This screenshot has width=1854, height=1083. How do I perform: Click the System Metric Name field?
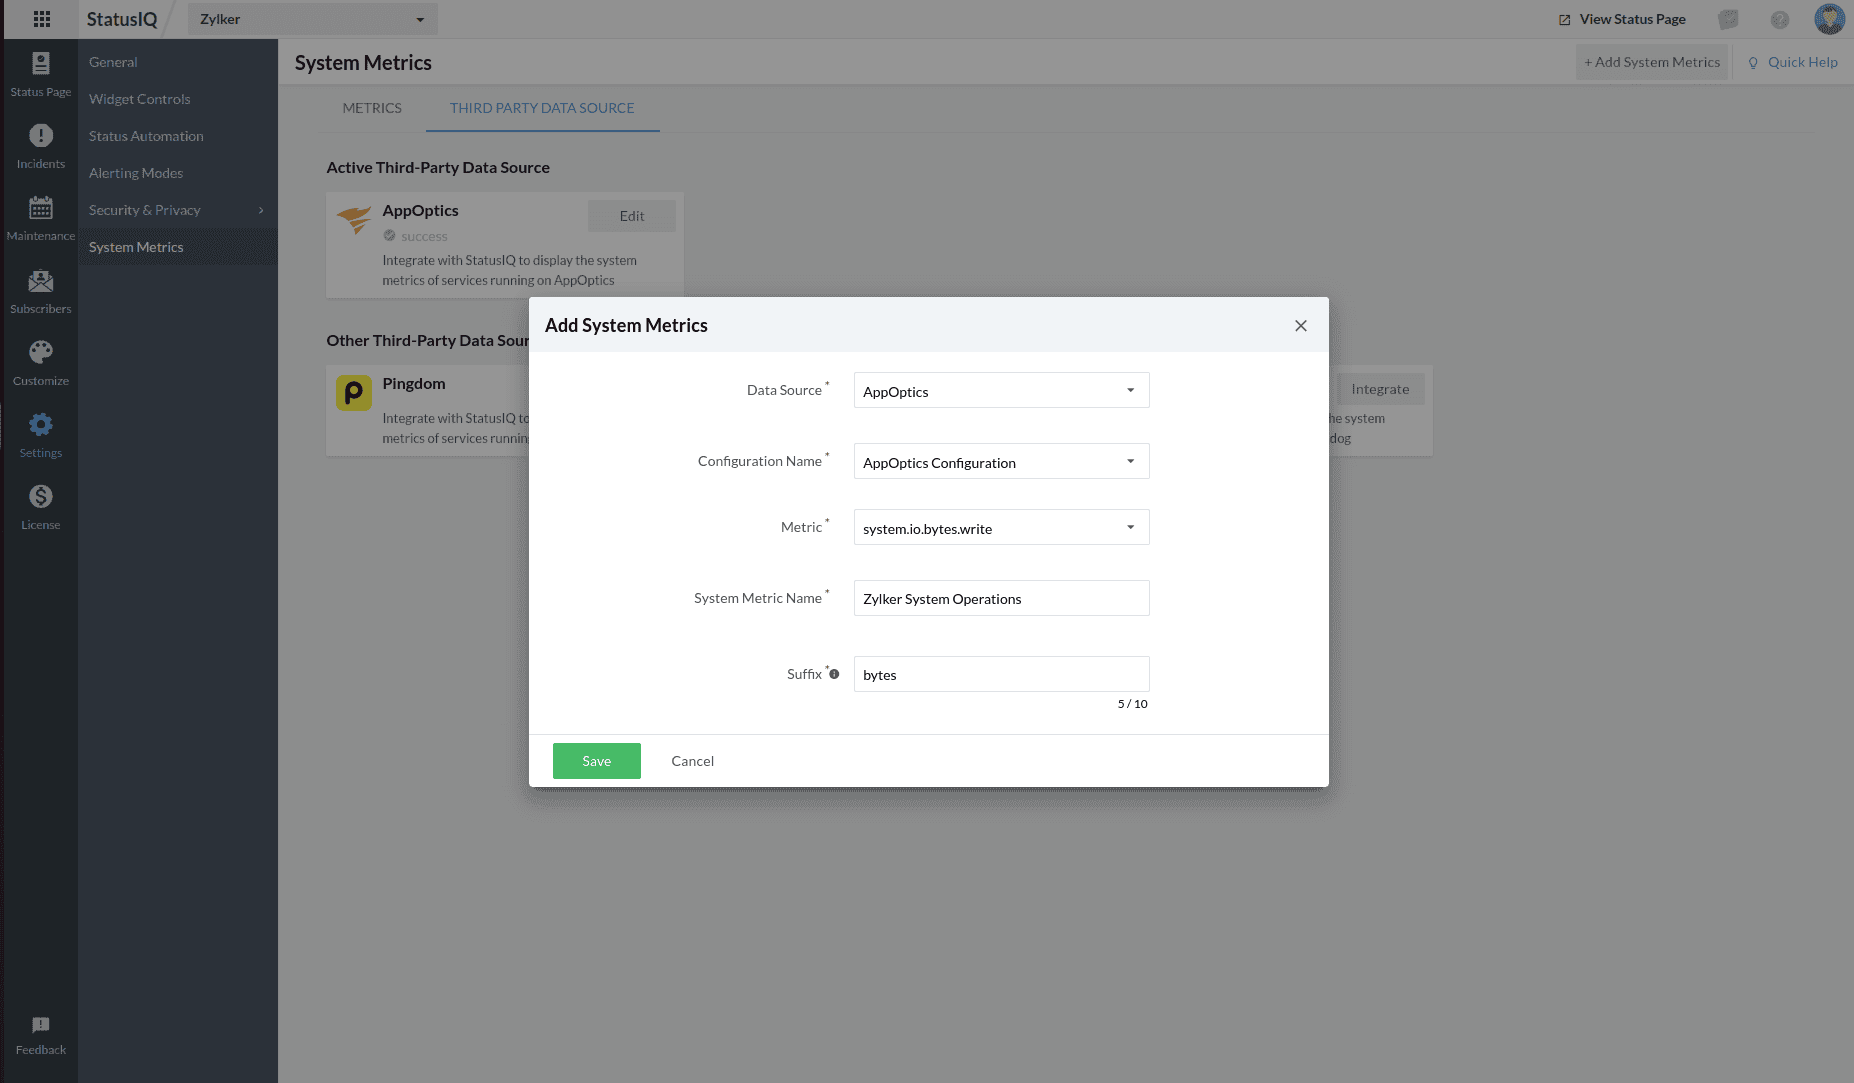[x=1001, y=599]
